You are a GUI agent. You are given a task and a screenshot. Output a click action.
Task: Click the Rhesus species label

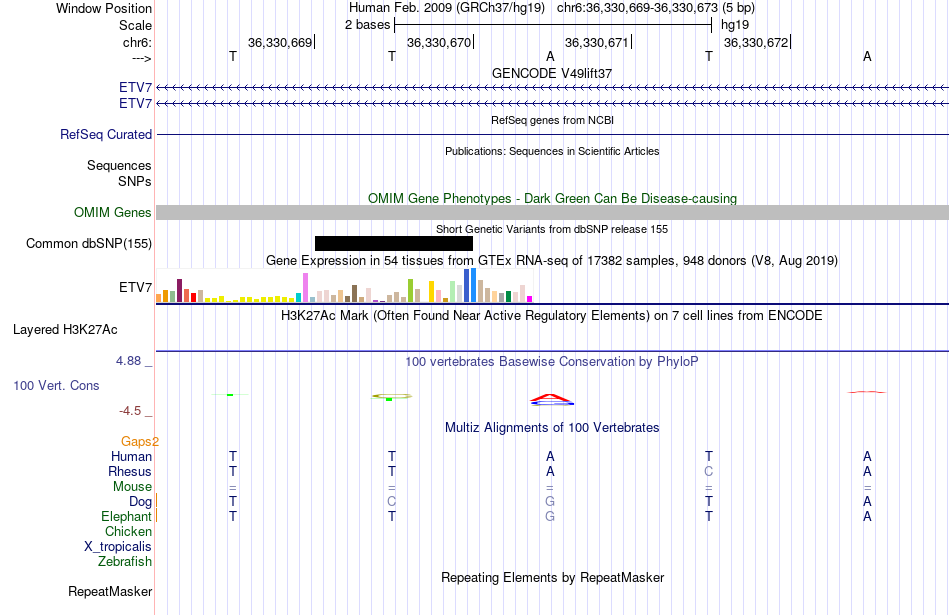point(130,471)
